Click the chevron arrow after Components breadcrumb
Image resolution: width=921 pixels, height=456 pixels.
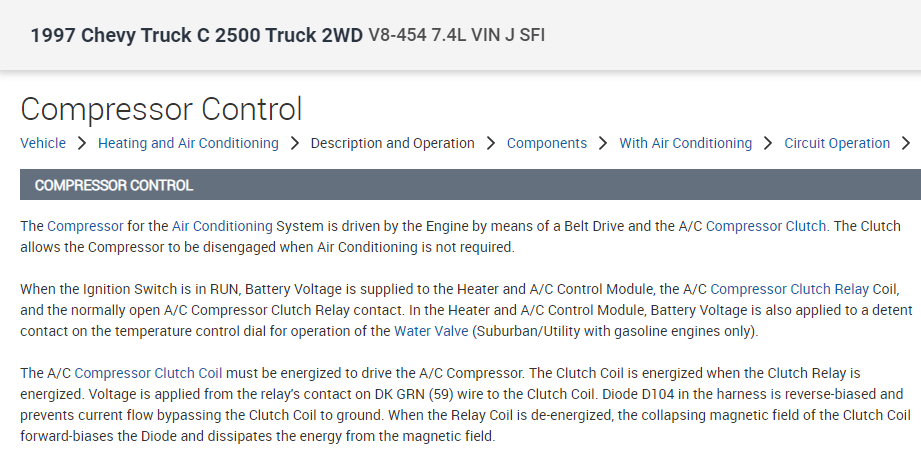click(603, 143)
